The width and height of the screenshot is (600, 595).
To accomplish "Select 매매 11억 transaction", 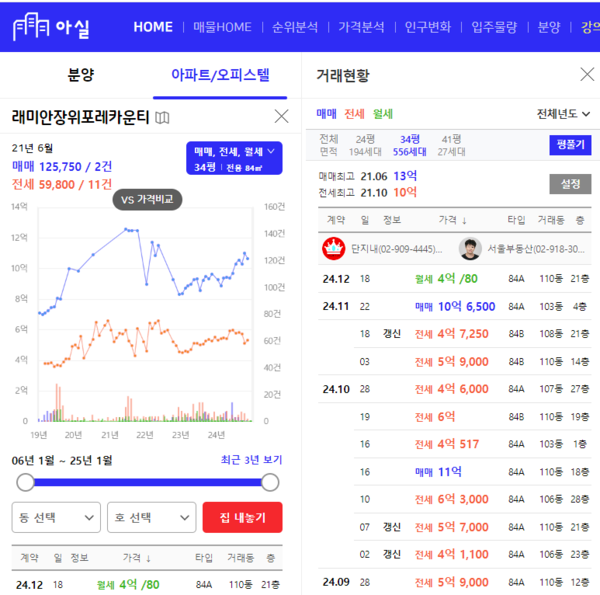I will point(472,471).
